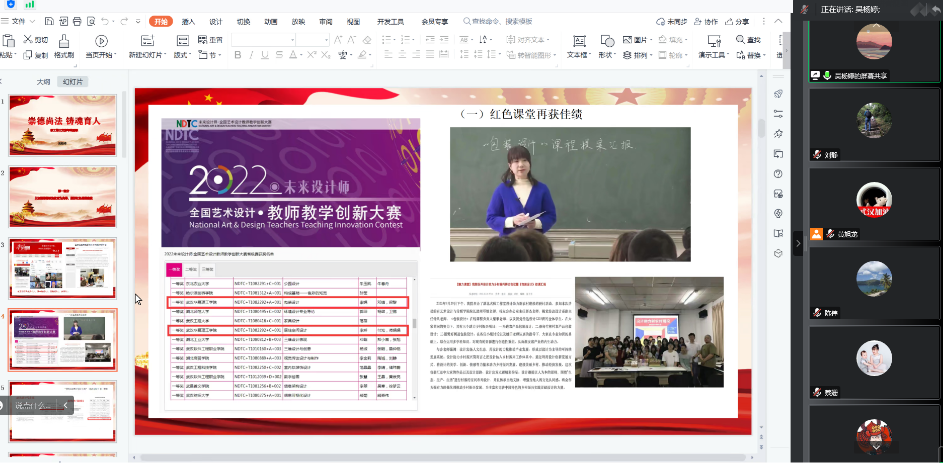Image resolution: width=947 pixels, height=467 pixels.
Task: Click the Undo arrow icon
Action: point(107,20)
